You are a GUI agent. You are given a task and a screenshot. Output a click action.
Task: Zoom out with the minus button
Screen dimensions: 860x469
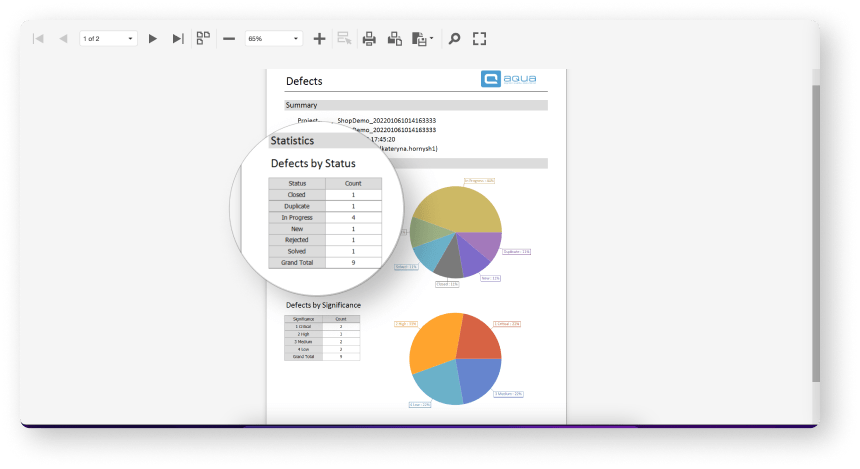pyautogui.click(x=229, y=39)
